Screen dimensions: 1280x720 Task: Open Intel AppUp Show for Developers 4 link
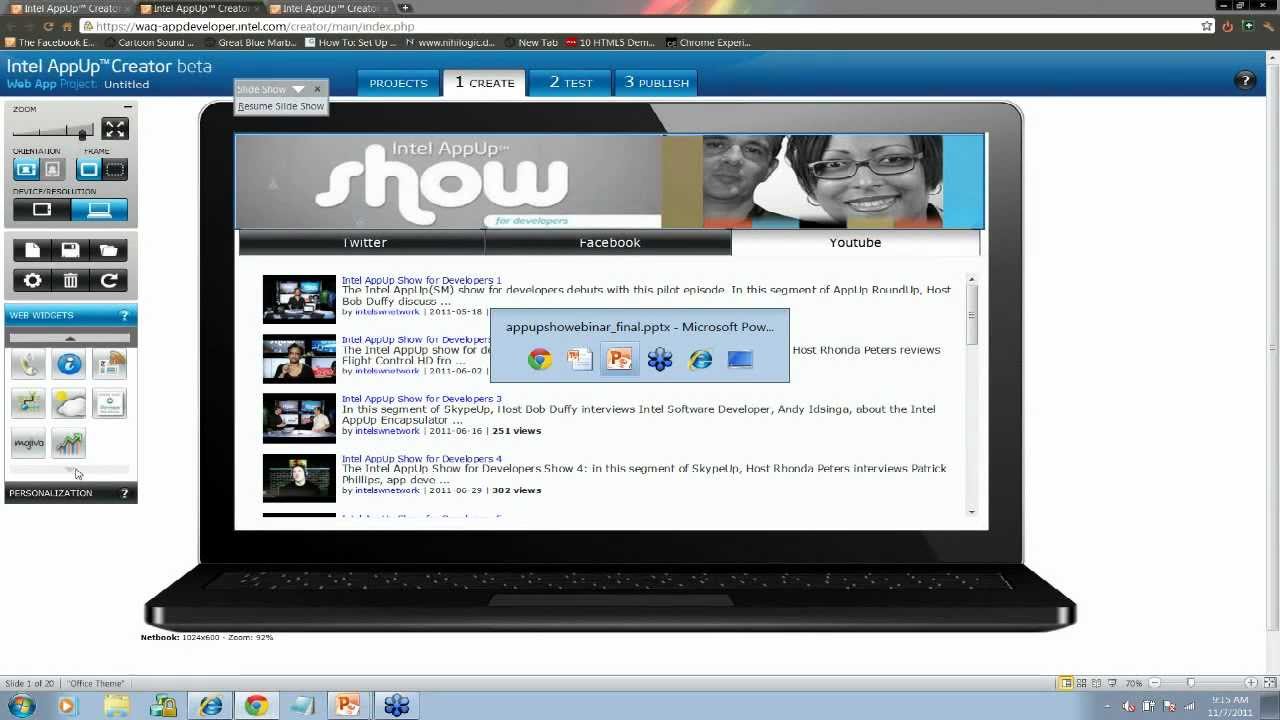[x=422, y=459]
